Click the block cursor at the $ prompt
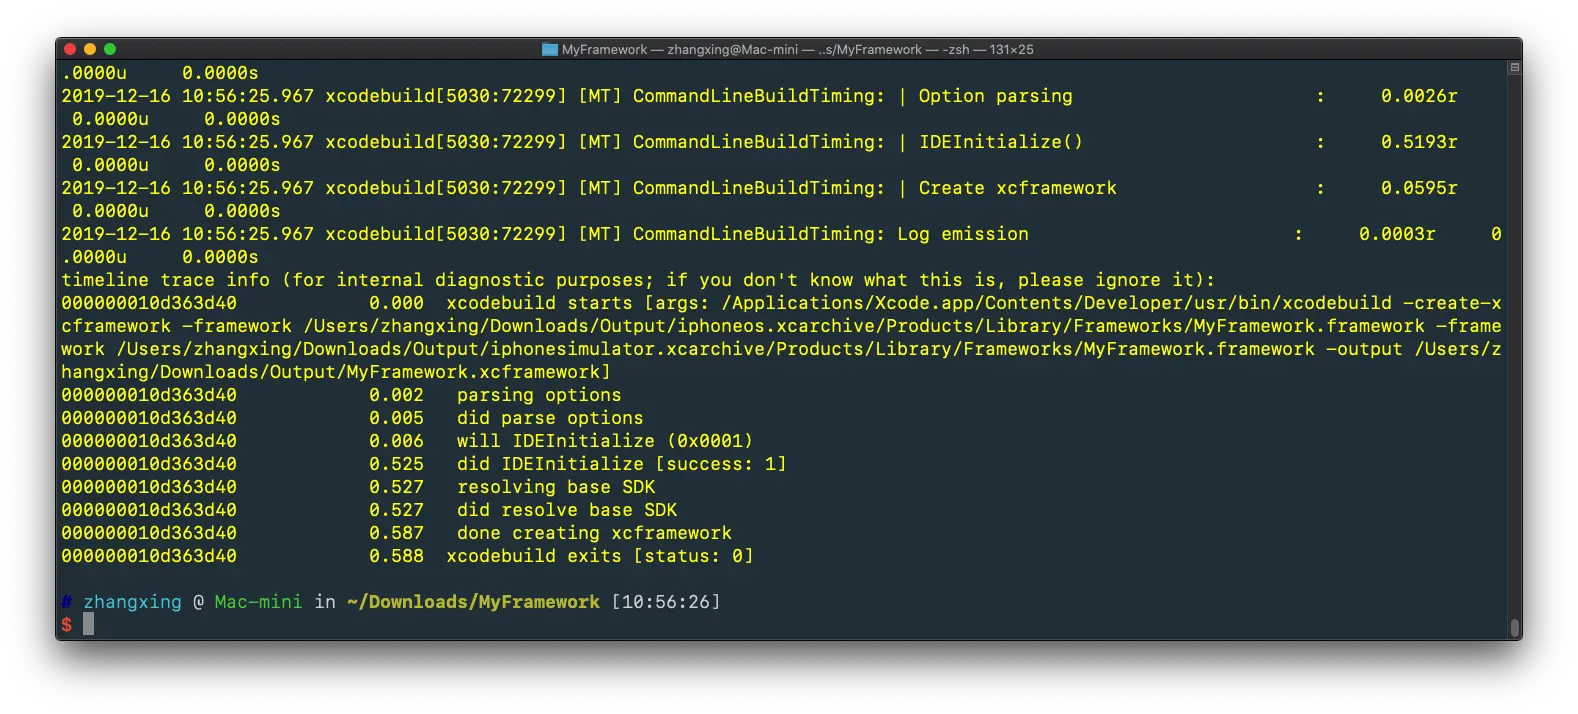Viewport: 1578px width, 714px height. 88,624
